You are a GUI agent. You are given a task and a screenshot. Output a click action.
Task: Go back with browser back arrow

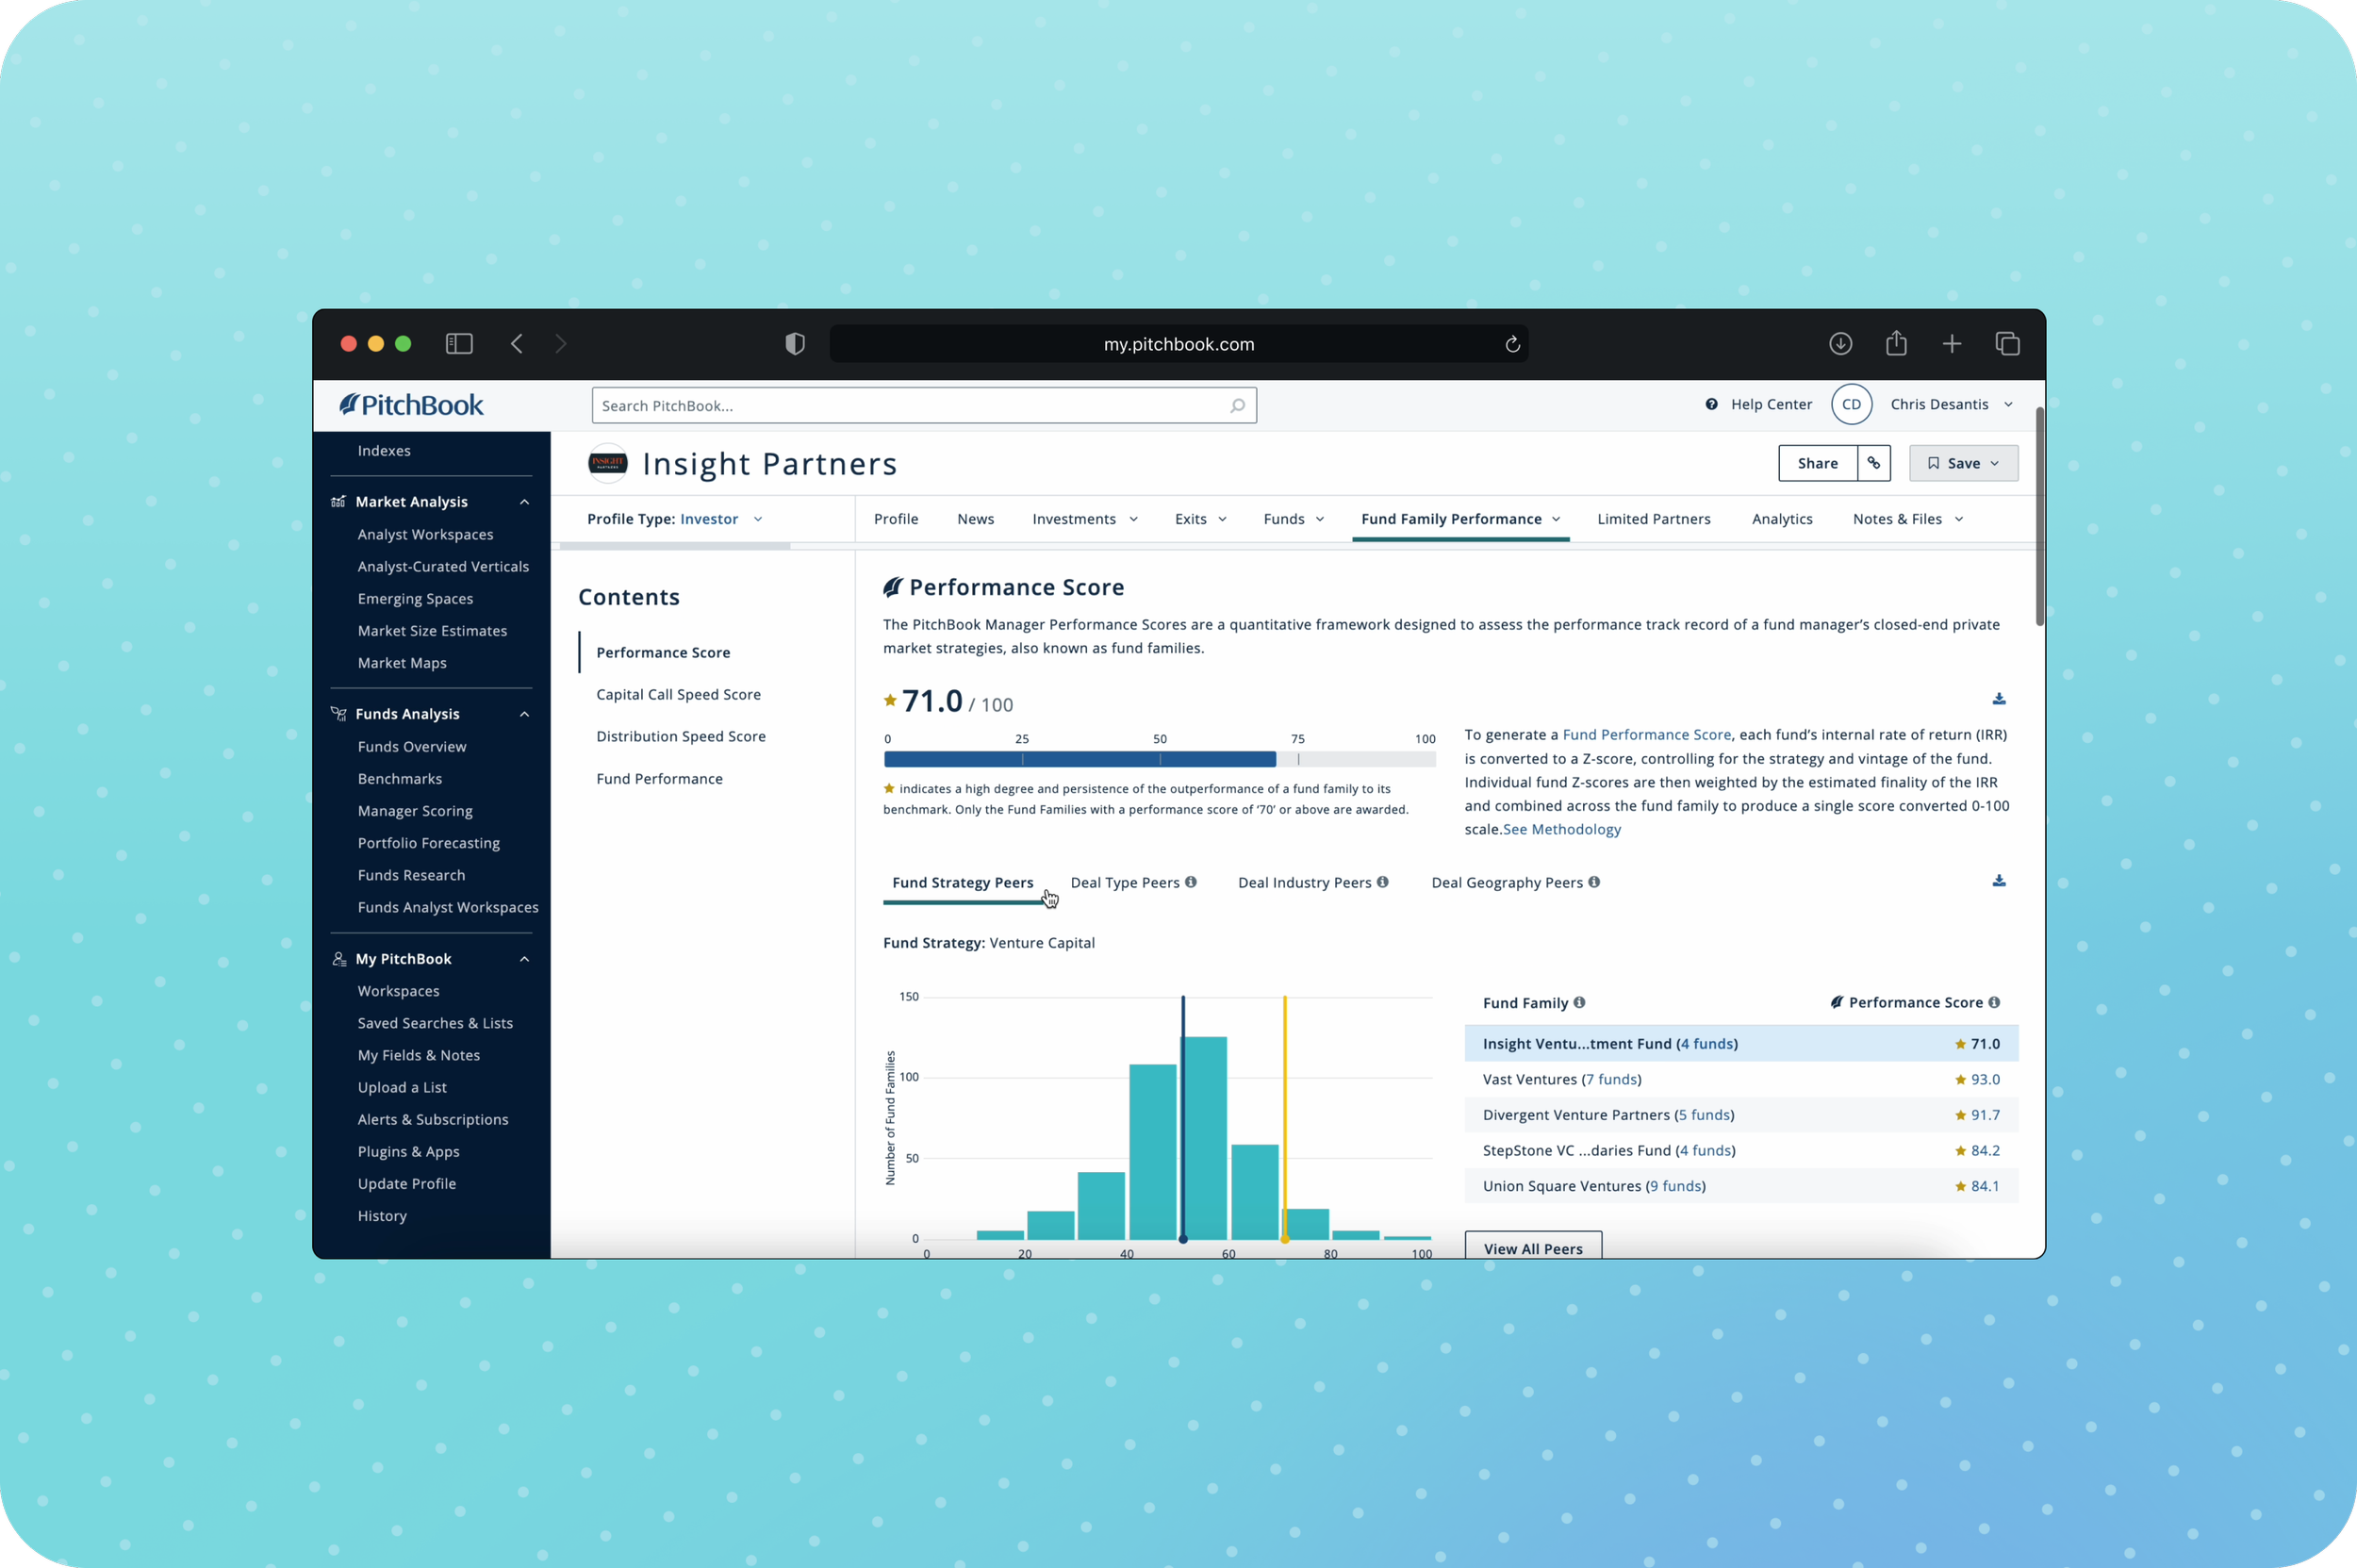coord(517,344)
